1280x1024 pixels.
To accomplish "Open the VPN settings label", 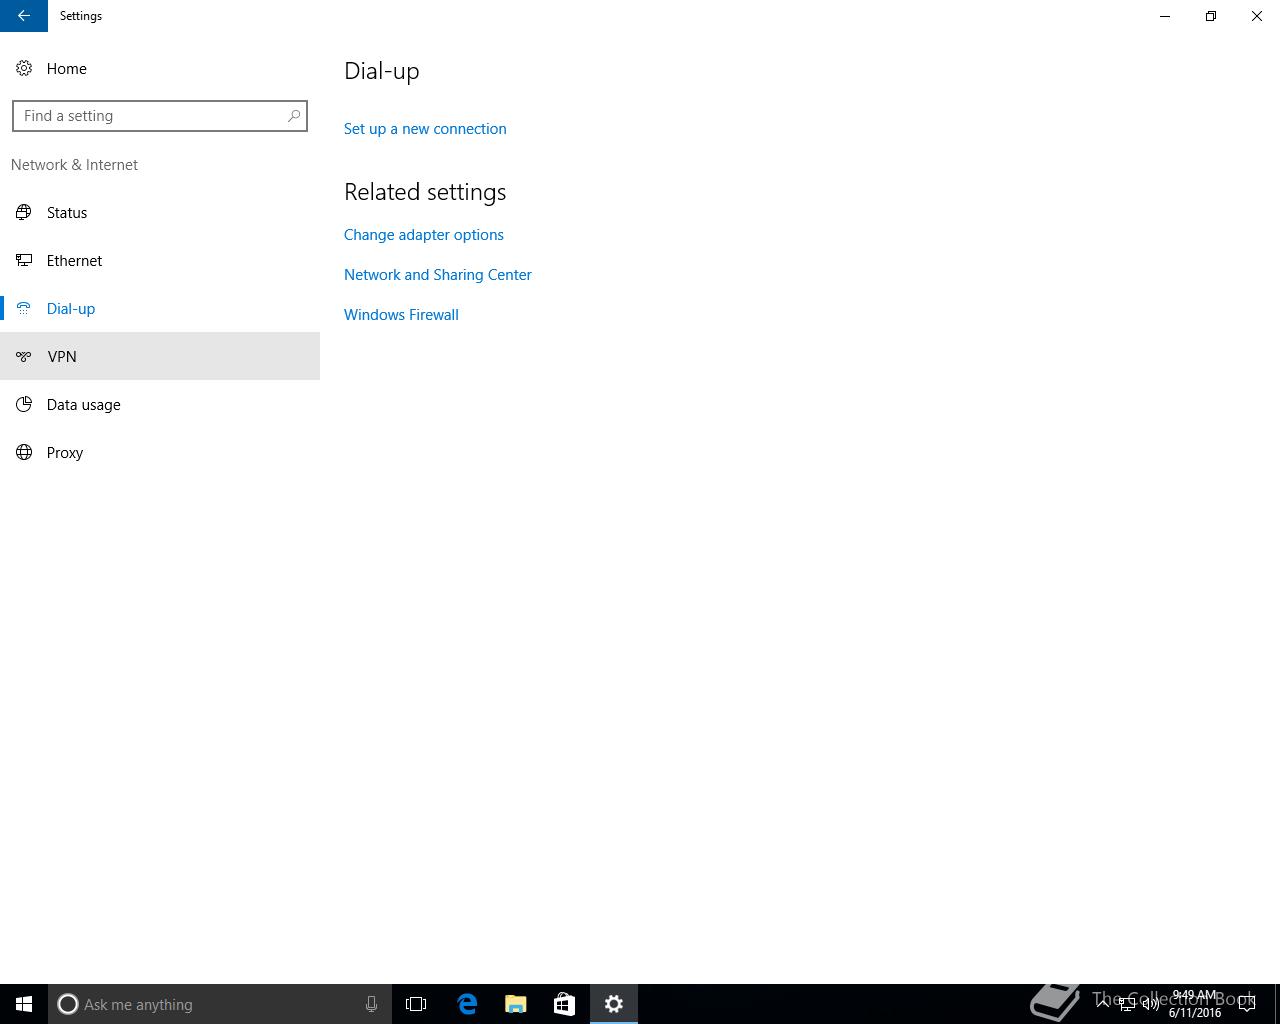I will [x=62, y=356].
